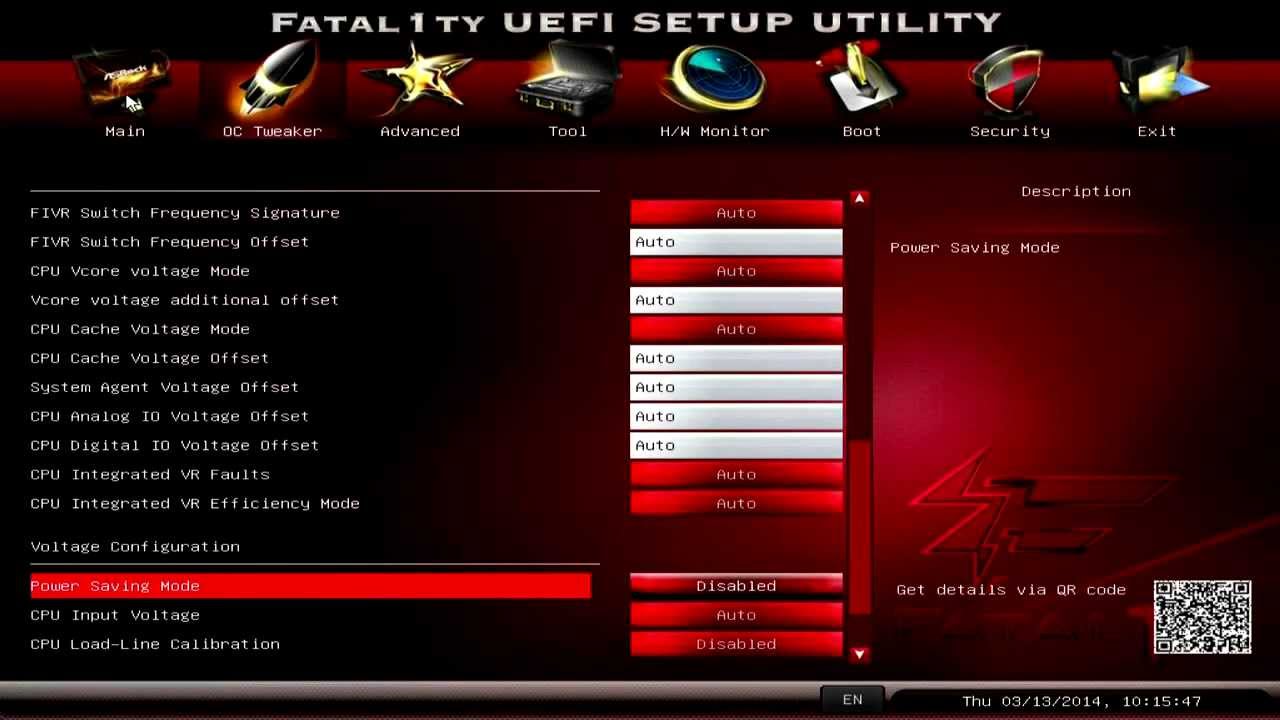Select the CPU Input Voltage label
The image size is (1280, 720).
point(115,615)
